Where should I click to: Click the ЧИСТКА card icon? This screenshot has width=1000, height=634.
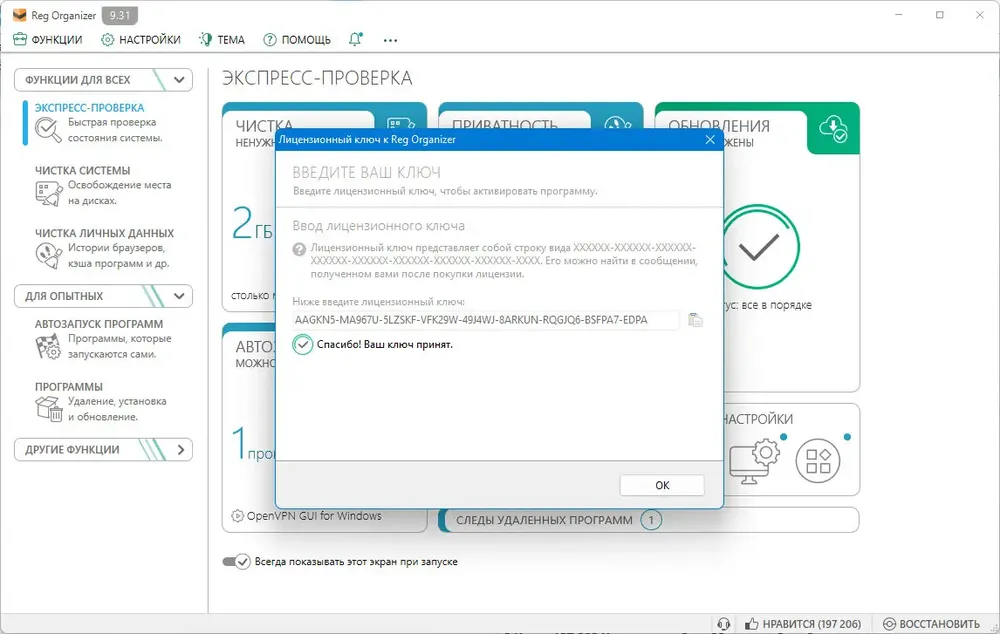click(401, 122)
